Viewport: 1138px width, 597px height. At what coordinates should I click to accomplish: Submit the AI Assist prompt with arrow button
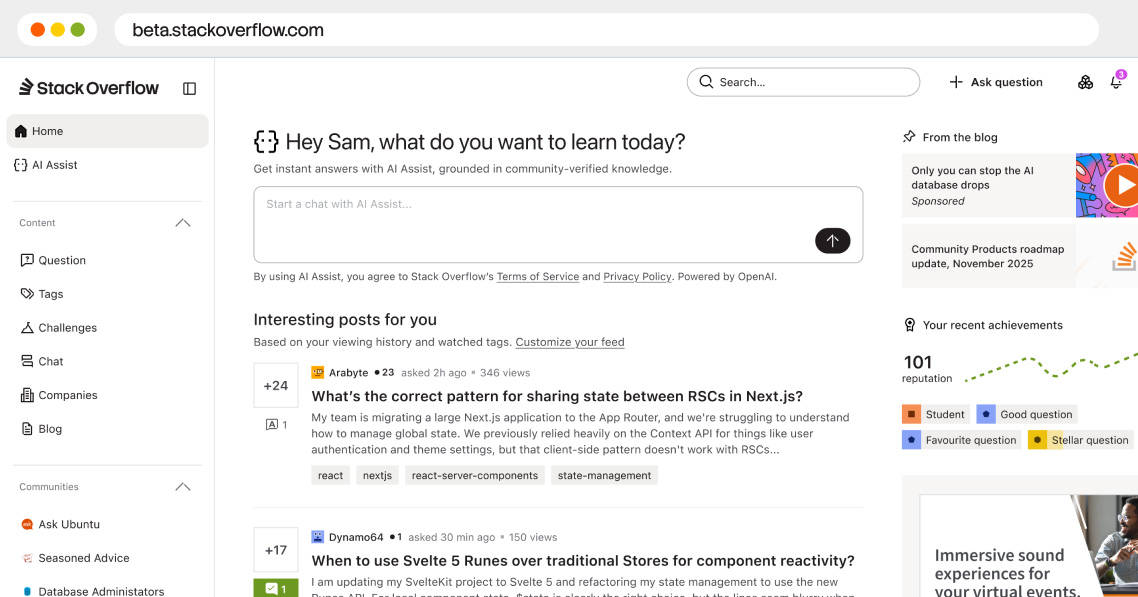pos(833,241)
